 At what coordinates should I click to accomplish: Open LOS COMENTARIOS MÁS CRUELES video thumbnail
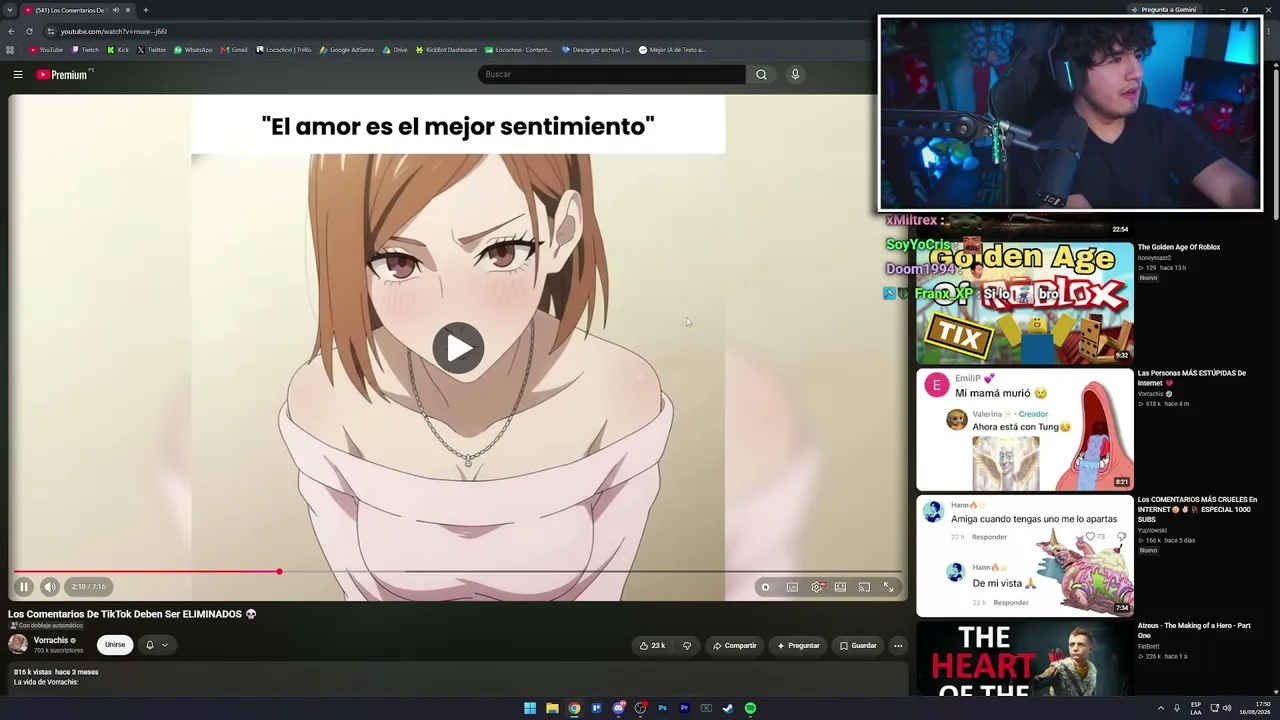click(x=1025, y=556)
